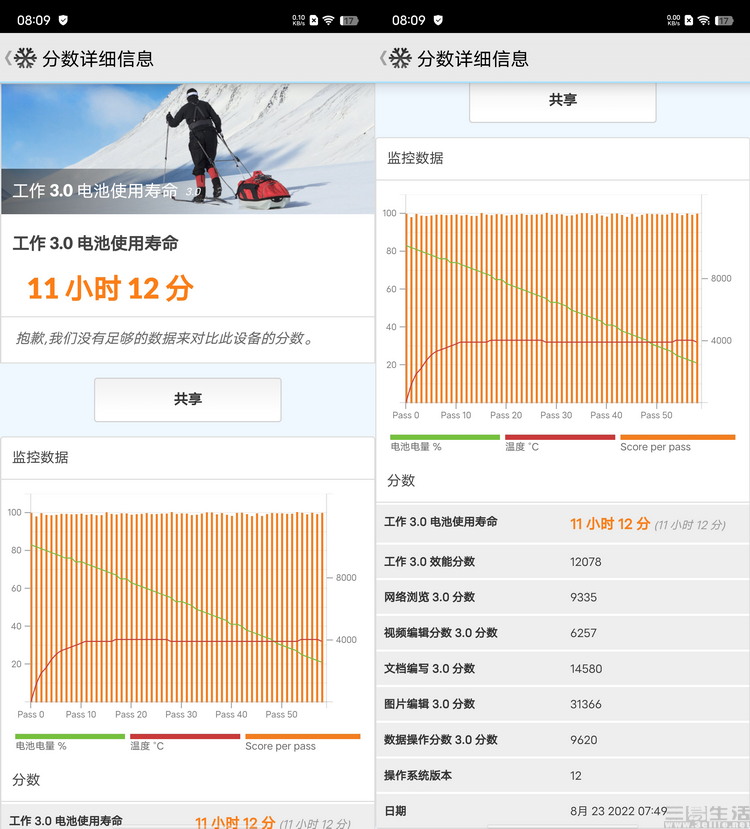Tap the 共享 share button on right screen

click(563, 102)
